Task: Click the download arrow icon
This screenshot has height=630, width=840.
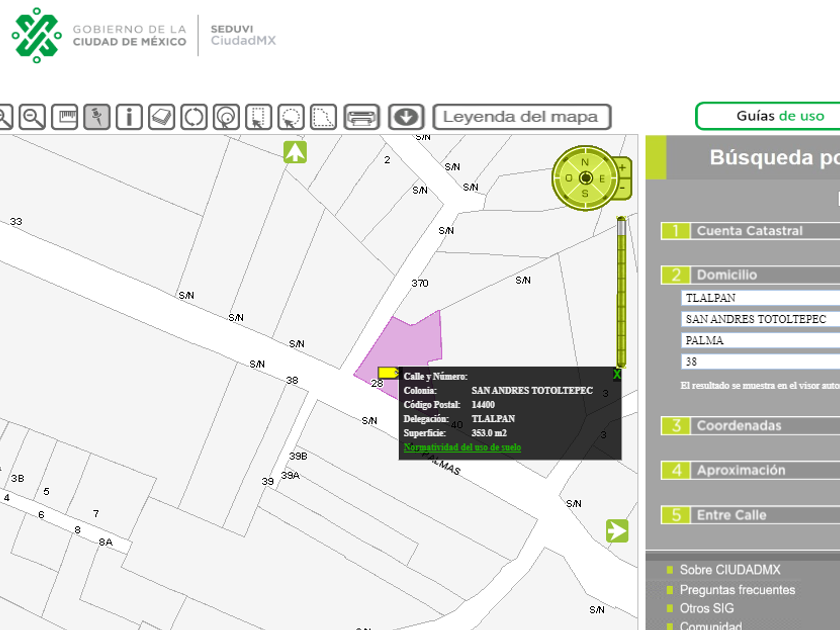Action: click(405, 117)
